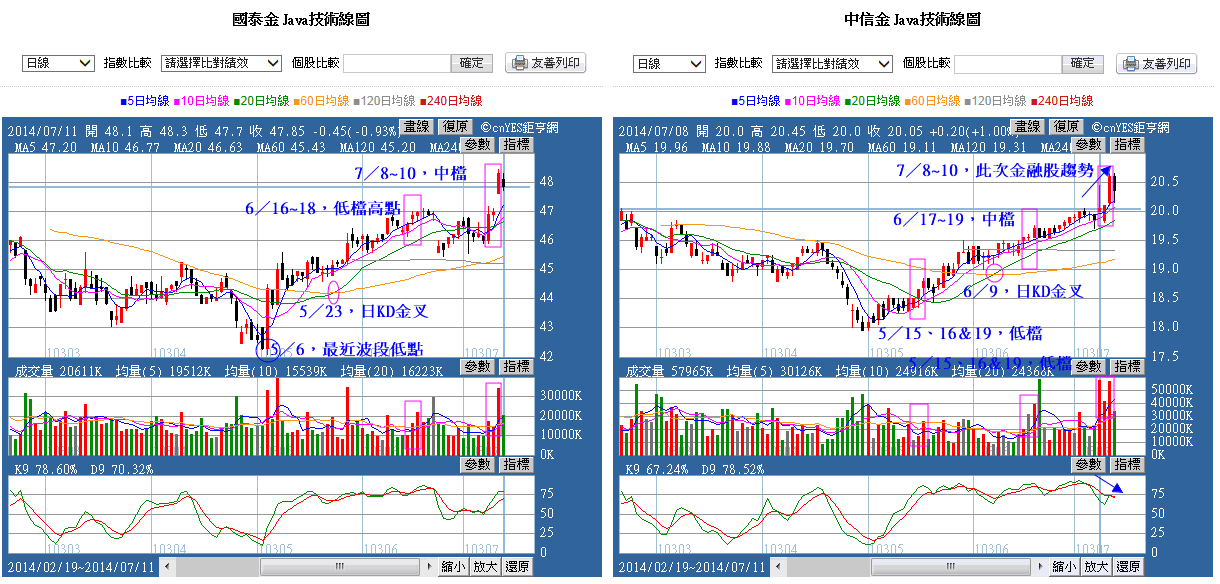This screenshot has height=584, width=1220.
Task: Toggle 5日均線 legend in 中信金 chart
Action: point(756,101)
